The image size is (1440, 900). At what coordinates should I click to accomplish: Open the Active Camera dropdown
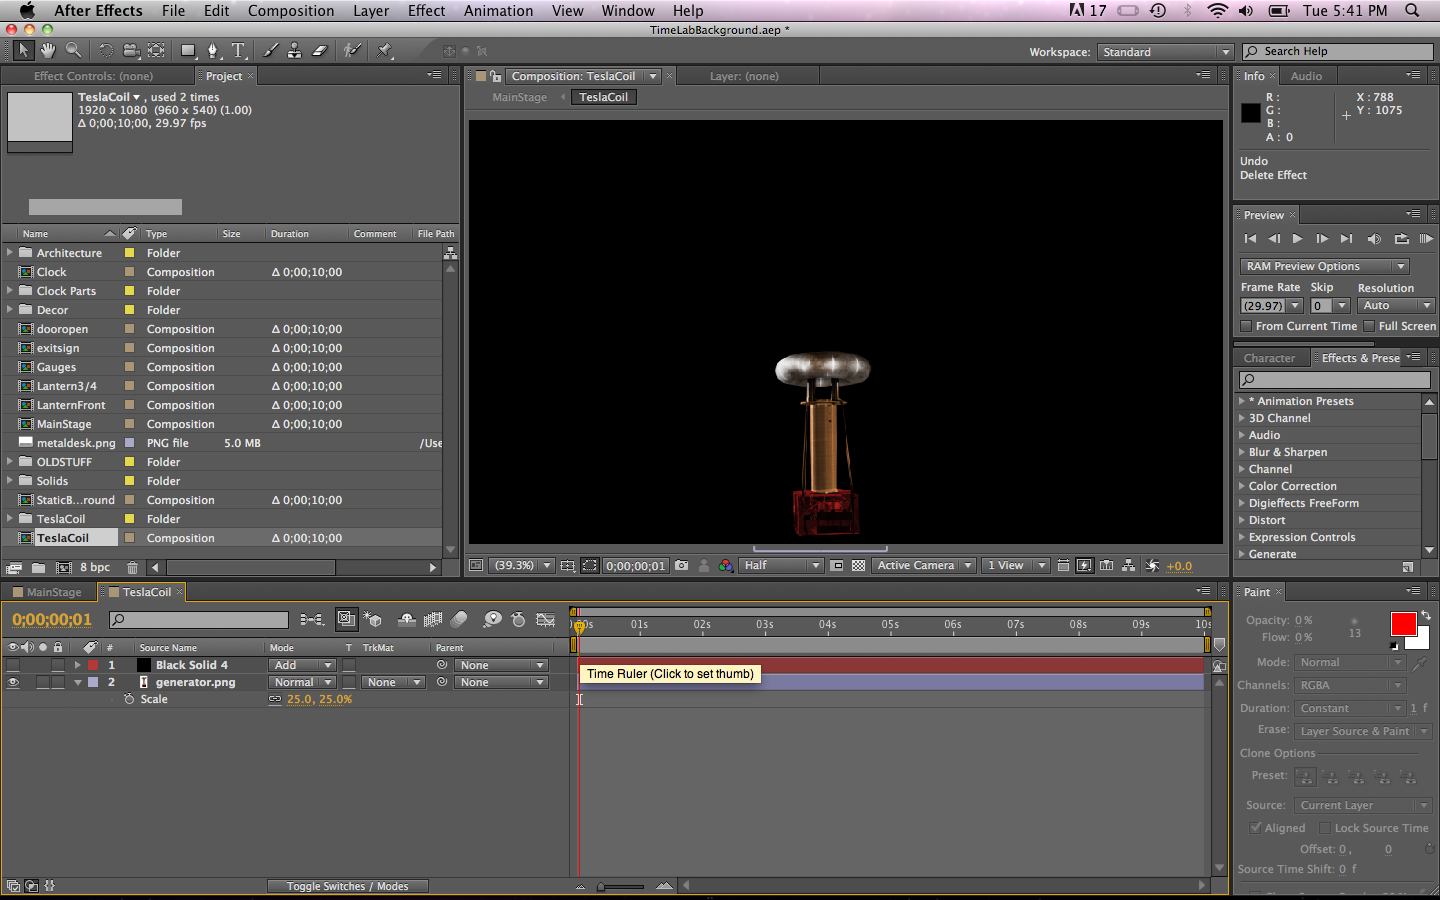tap(924, 566)
